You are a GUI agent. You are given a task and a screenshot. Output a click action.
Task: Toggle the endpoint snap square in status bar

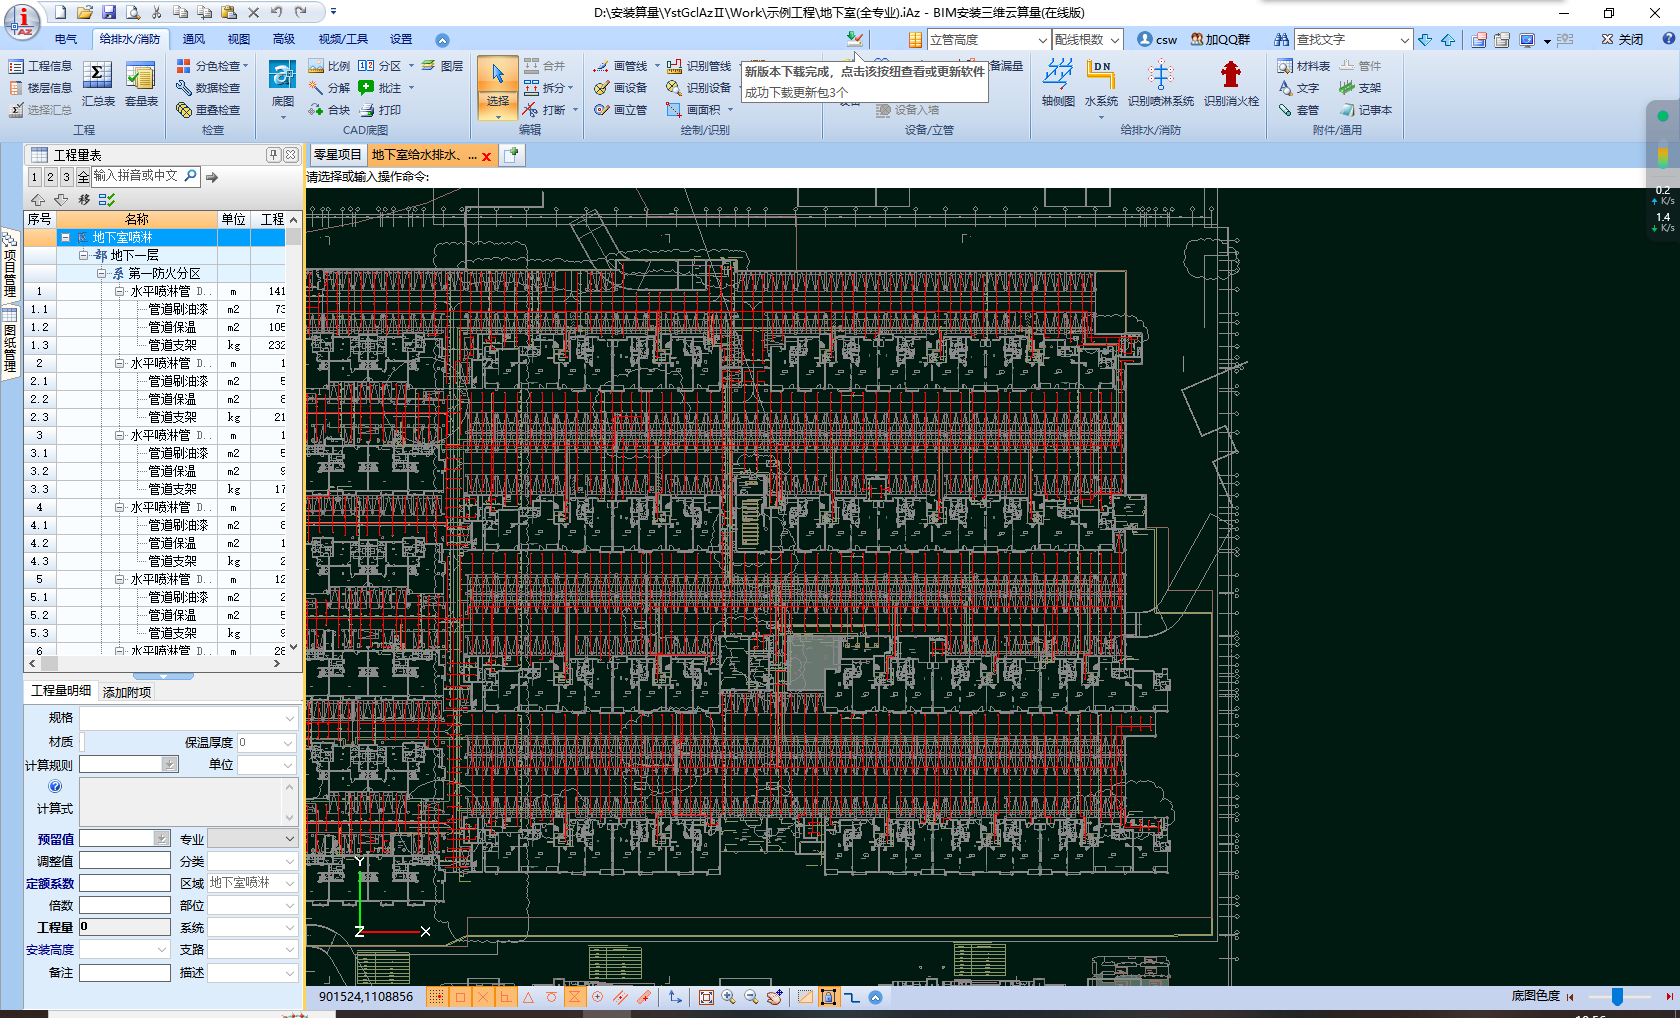[460, 997]
